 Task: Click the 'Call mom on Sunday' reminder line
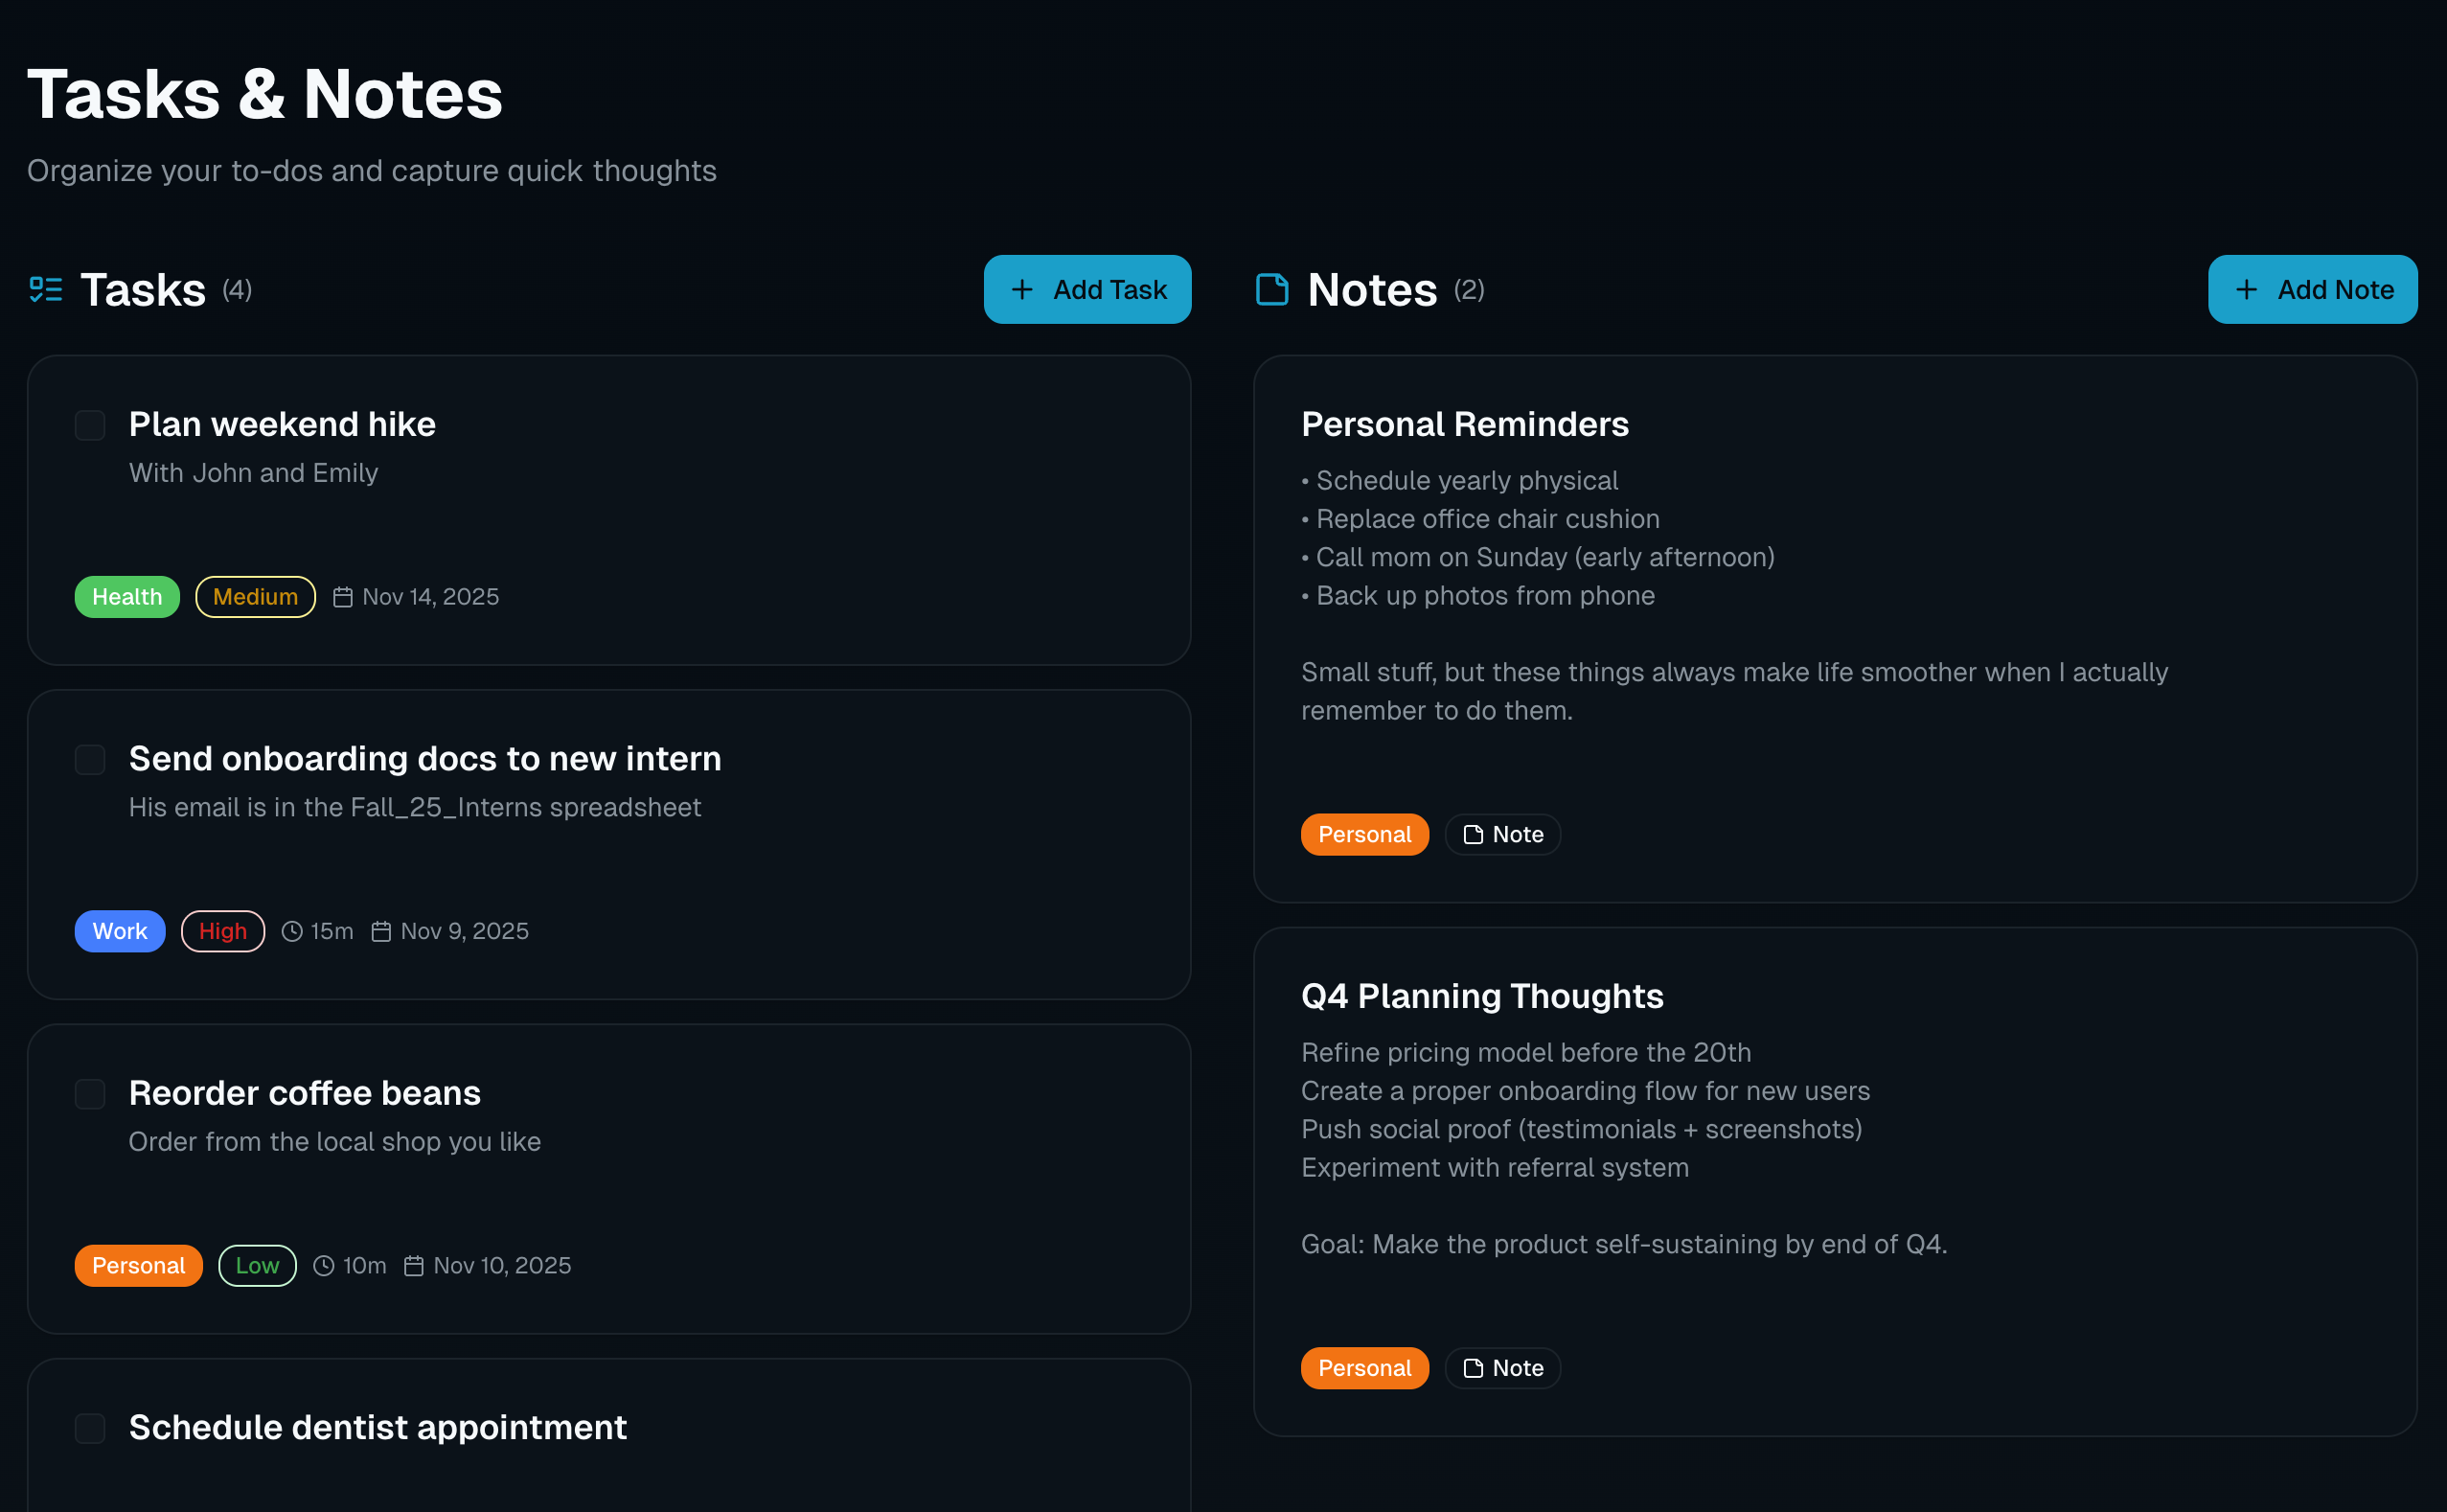tap(1538, 557)
